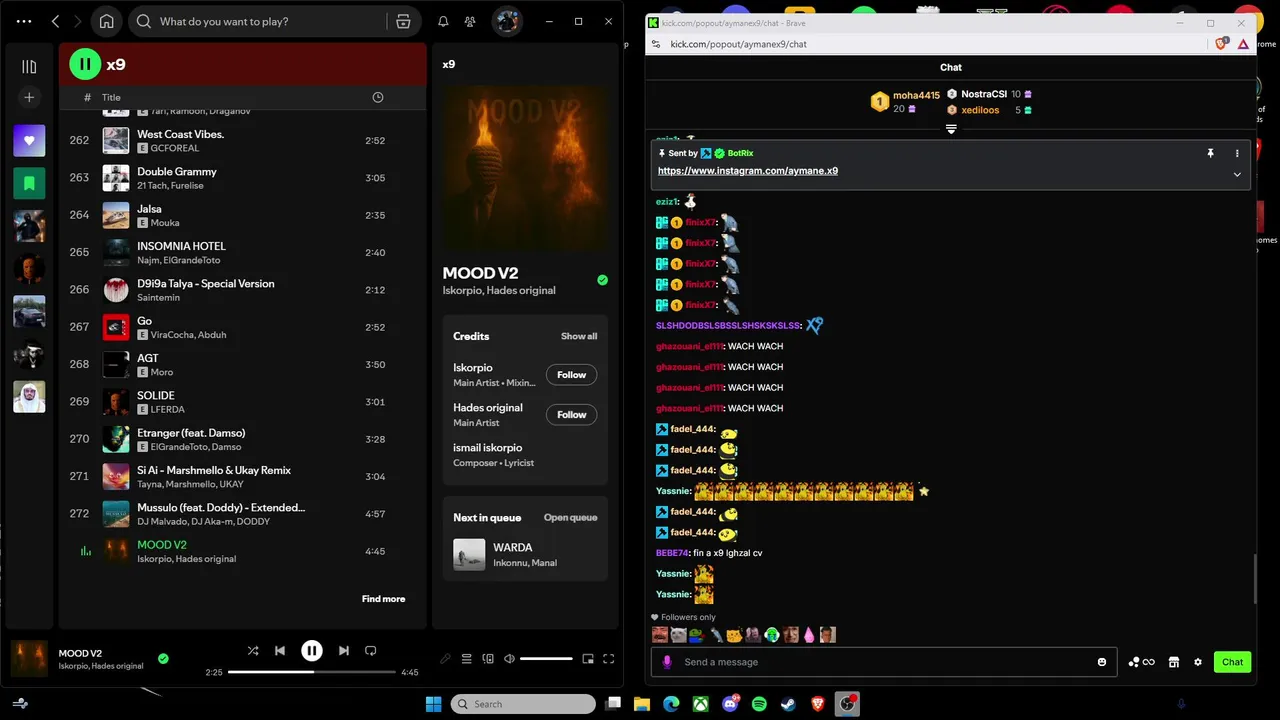Screen dimensions: 1280x720
Task: Toggle the saved checkmark next to MOOD V2 in the side panel
Action: (x=602, y=280)
